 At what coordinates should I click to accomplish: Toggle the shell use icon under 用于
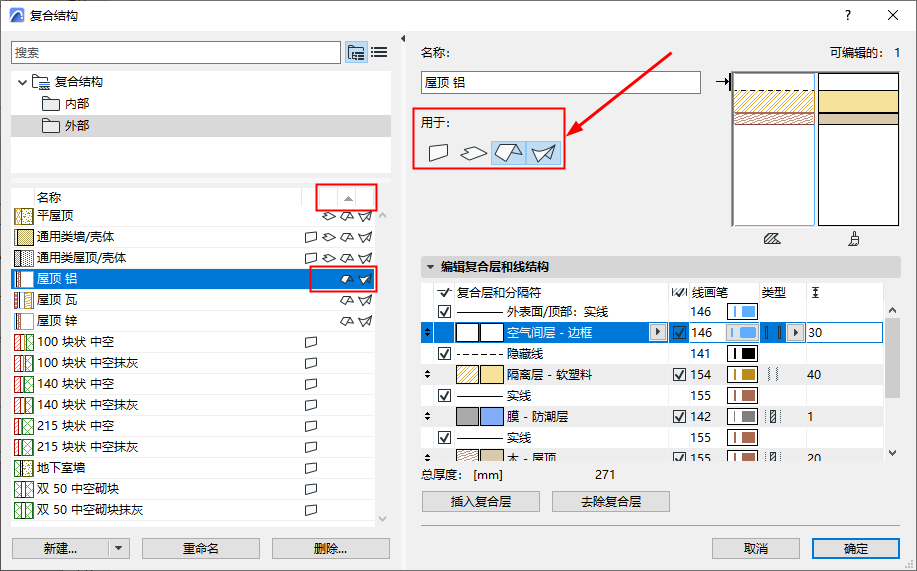pyautogui.click(x=543, y=153)
